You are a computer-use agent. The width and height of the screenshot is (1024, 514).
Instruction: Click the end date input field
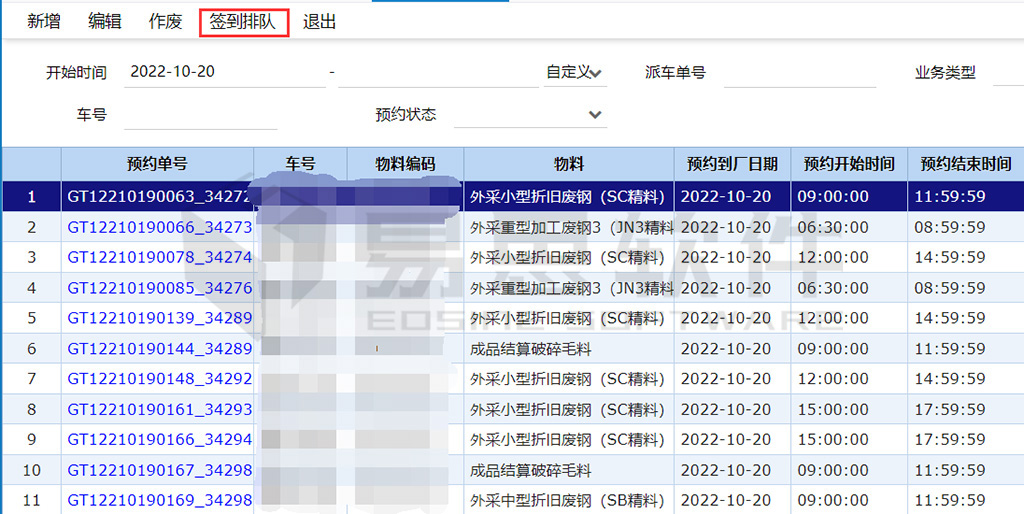(x=438, y=73)
